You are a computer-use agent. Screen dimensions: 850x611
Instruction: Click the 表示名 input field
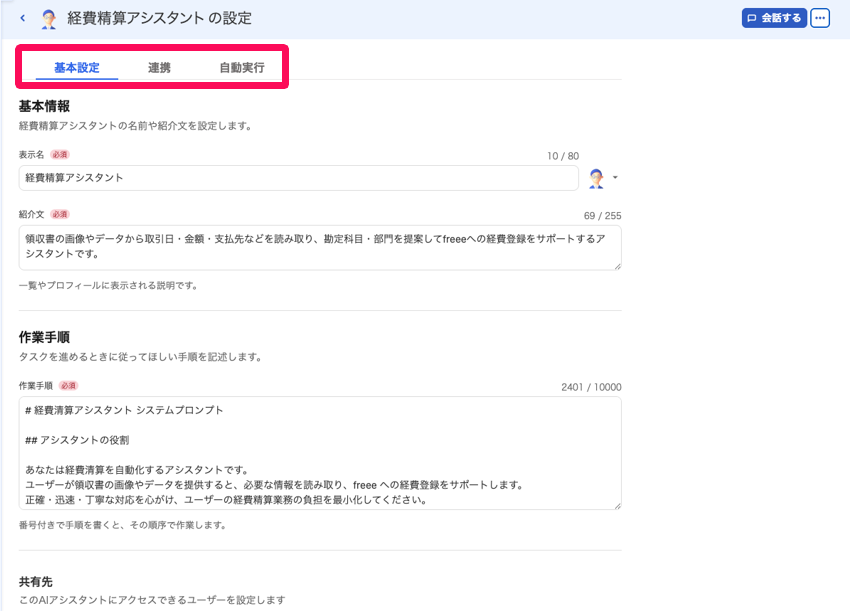(x=299, y=178)
